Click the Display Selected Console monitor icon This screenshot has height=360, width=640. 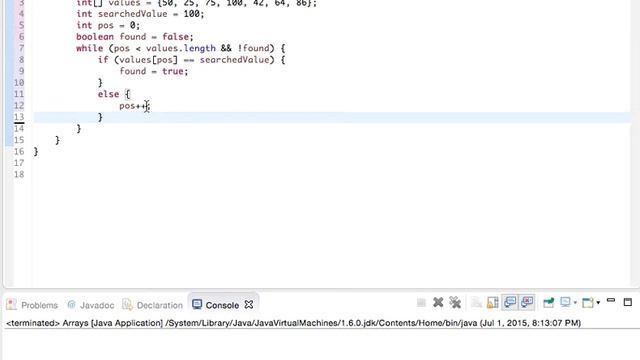565,302
